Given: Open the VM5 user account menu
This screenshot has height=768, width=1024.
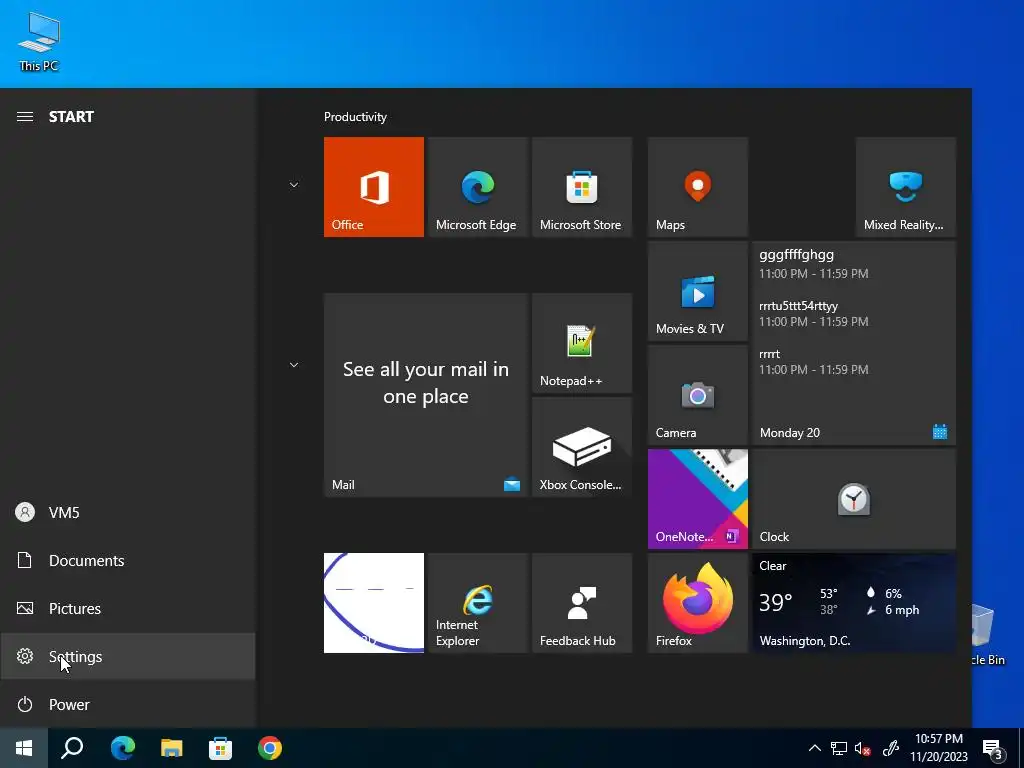Looking at the screenshot, I should point(128,513).
